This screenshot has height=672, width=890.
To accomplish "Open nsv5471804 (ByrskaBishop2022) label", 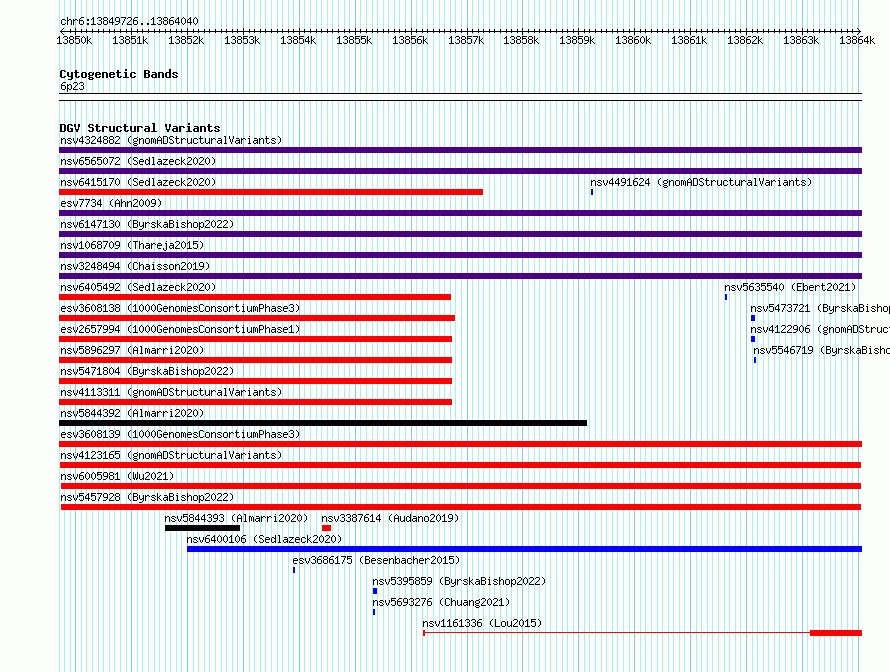I will [147, 371].
